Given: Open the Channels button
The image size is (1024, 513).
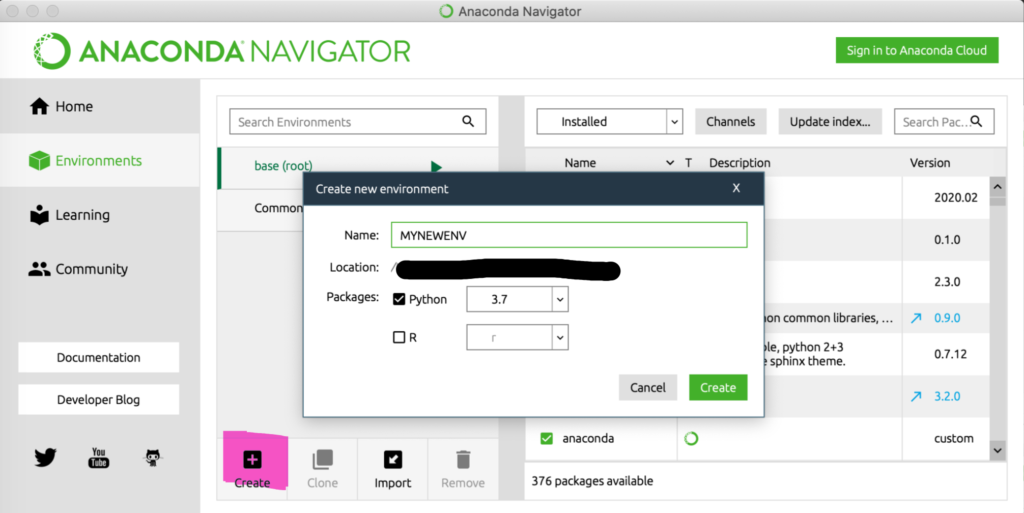Looking at the screenshot, I should 730,121.
